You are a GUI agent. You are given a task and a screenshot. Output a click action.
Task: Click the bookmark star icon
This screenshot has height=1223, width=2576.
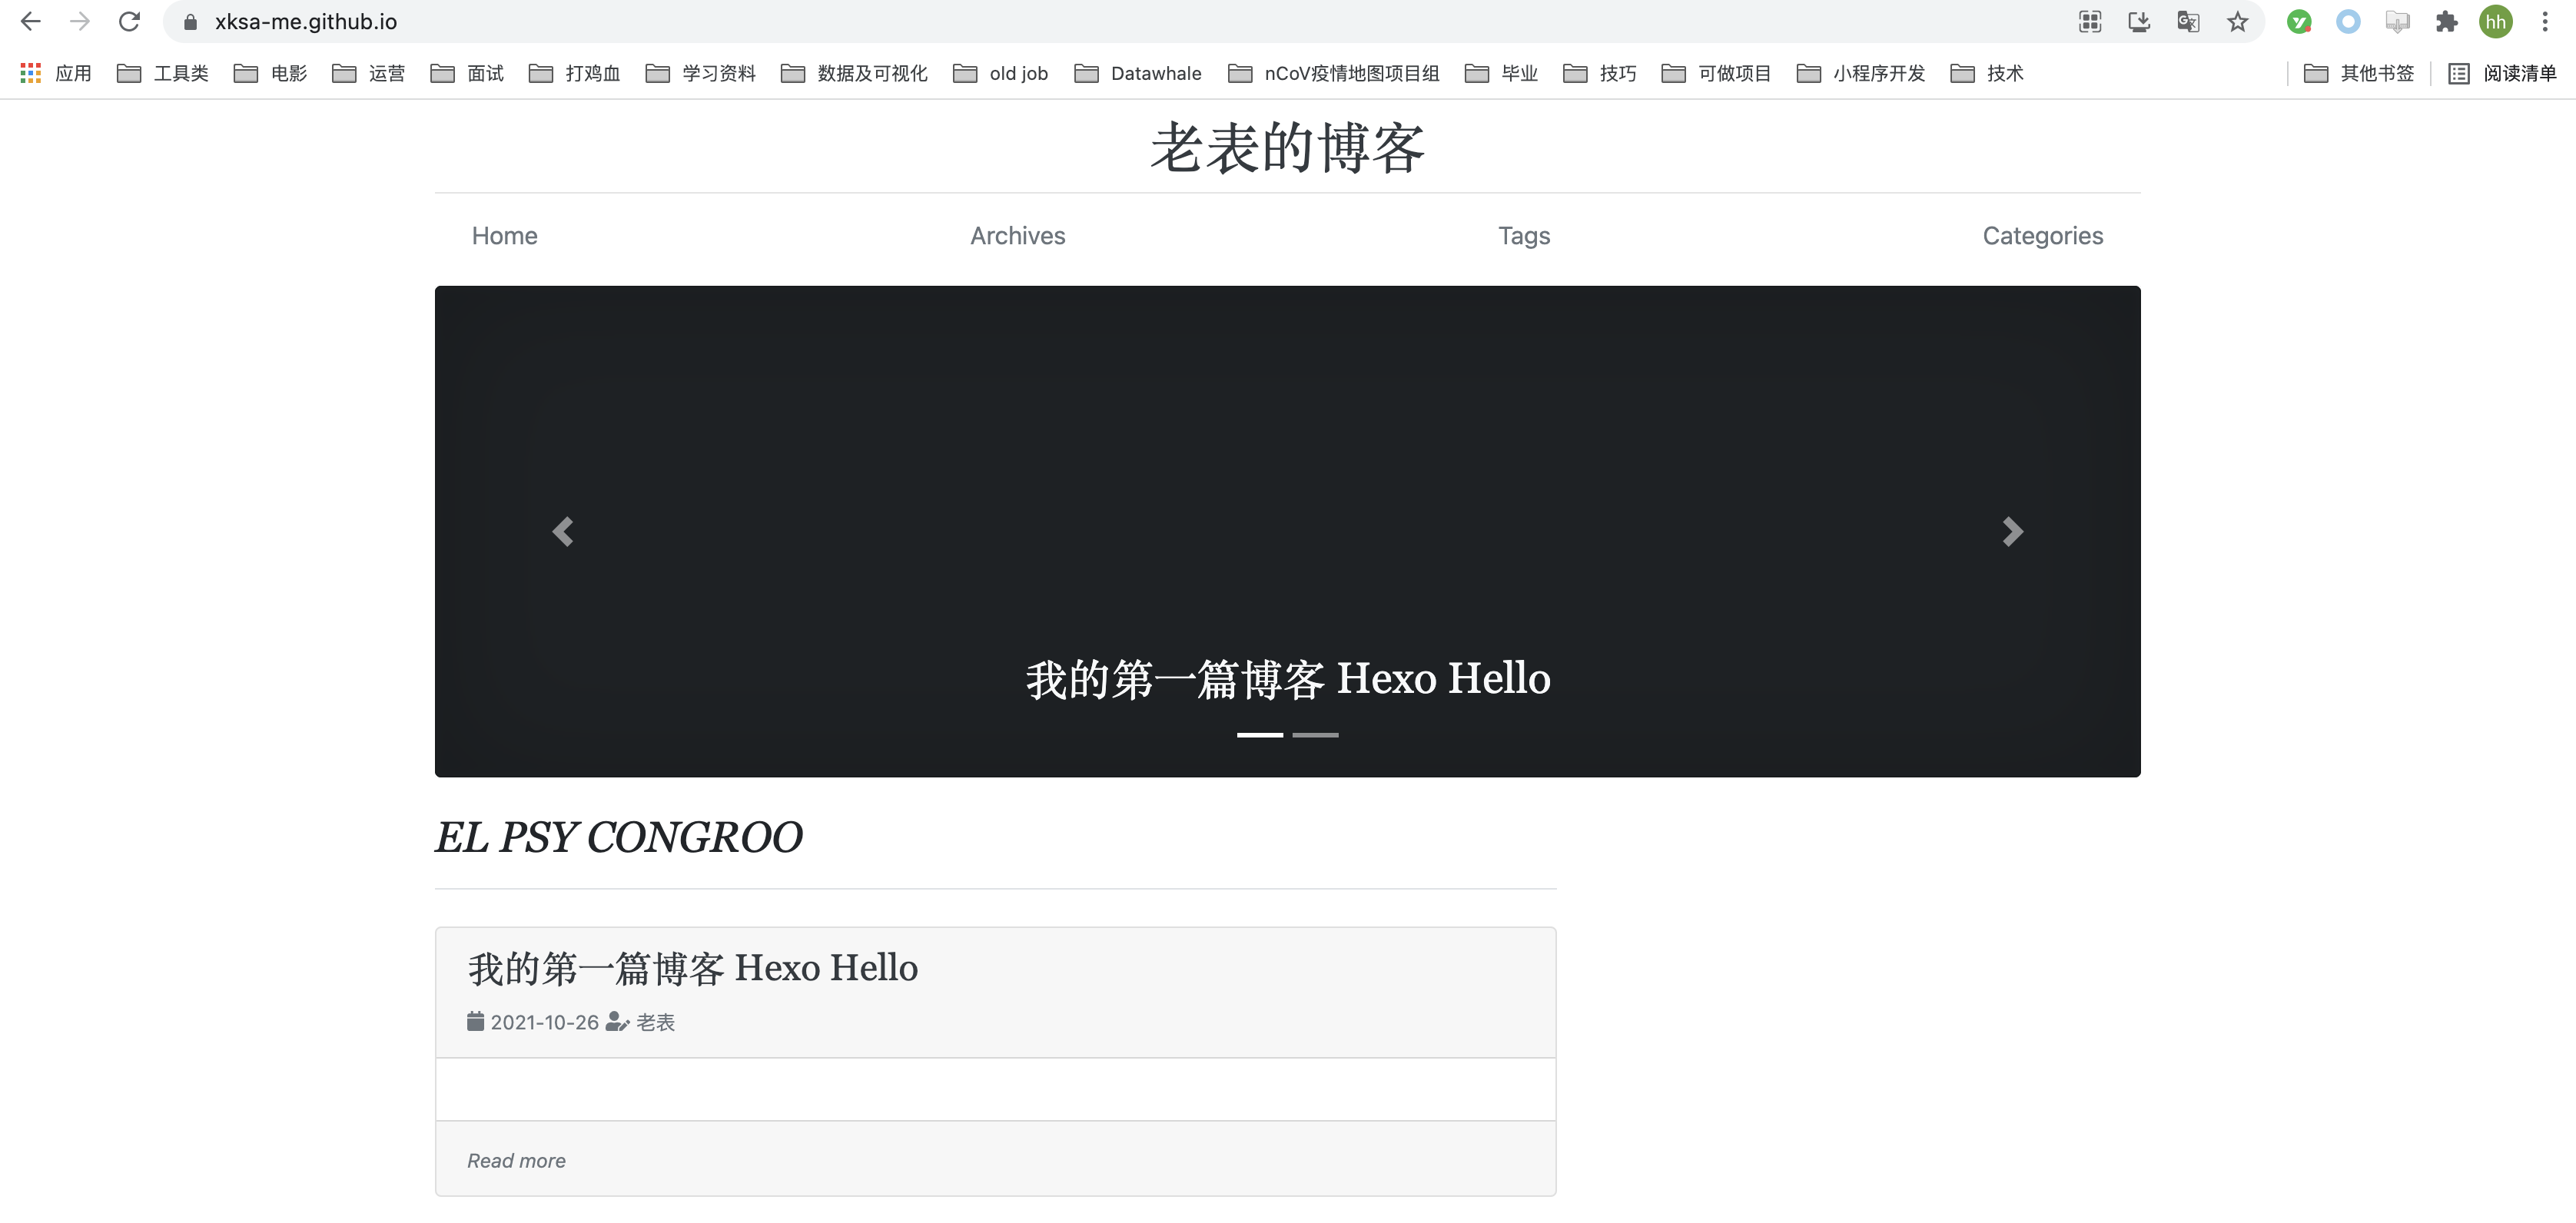tap(2237, 22)
